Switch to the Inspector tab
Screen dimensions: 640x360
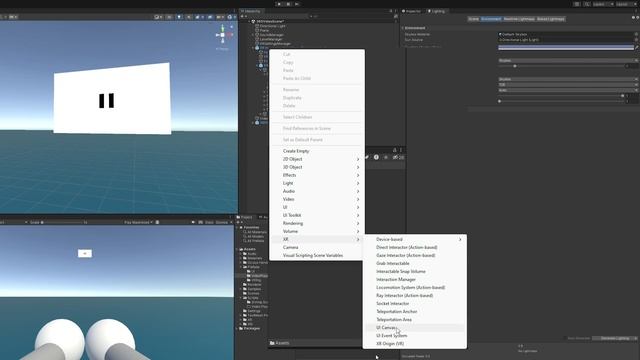(411, 11)
